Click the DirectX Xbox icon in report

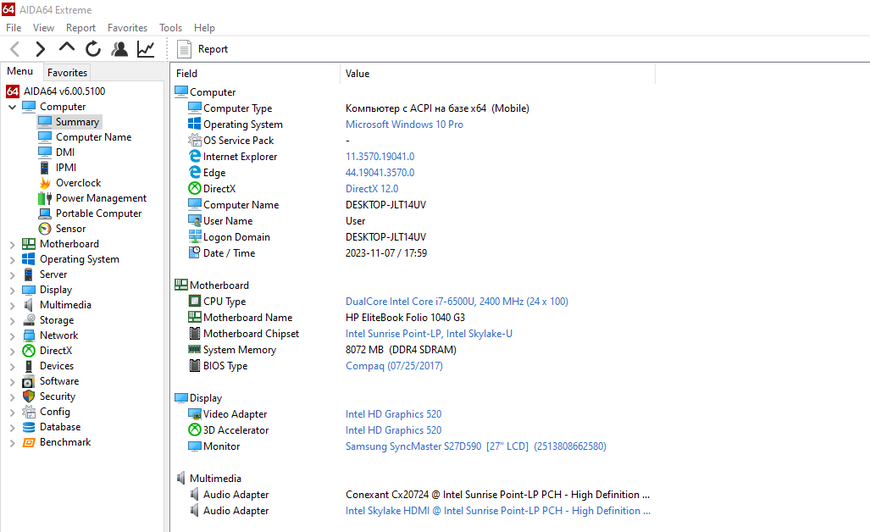click(195, 188)
